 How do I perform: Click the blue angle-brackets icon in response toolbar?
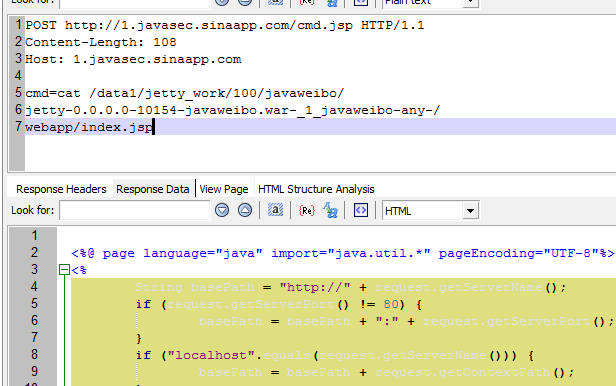click(360, 210)
